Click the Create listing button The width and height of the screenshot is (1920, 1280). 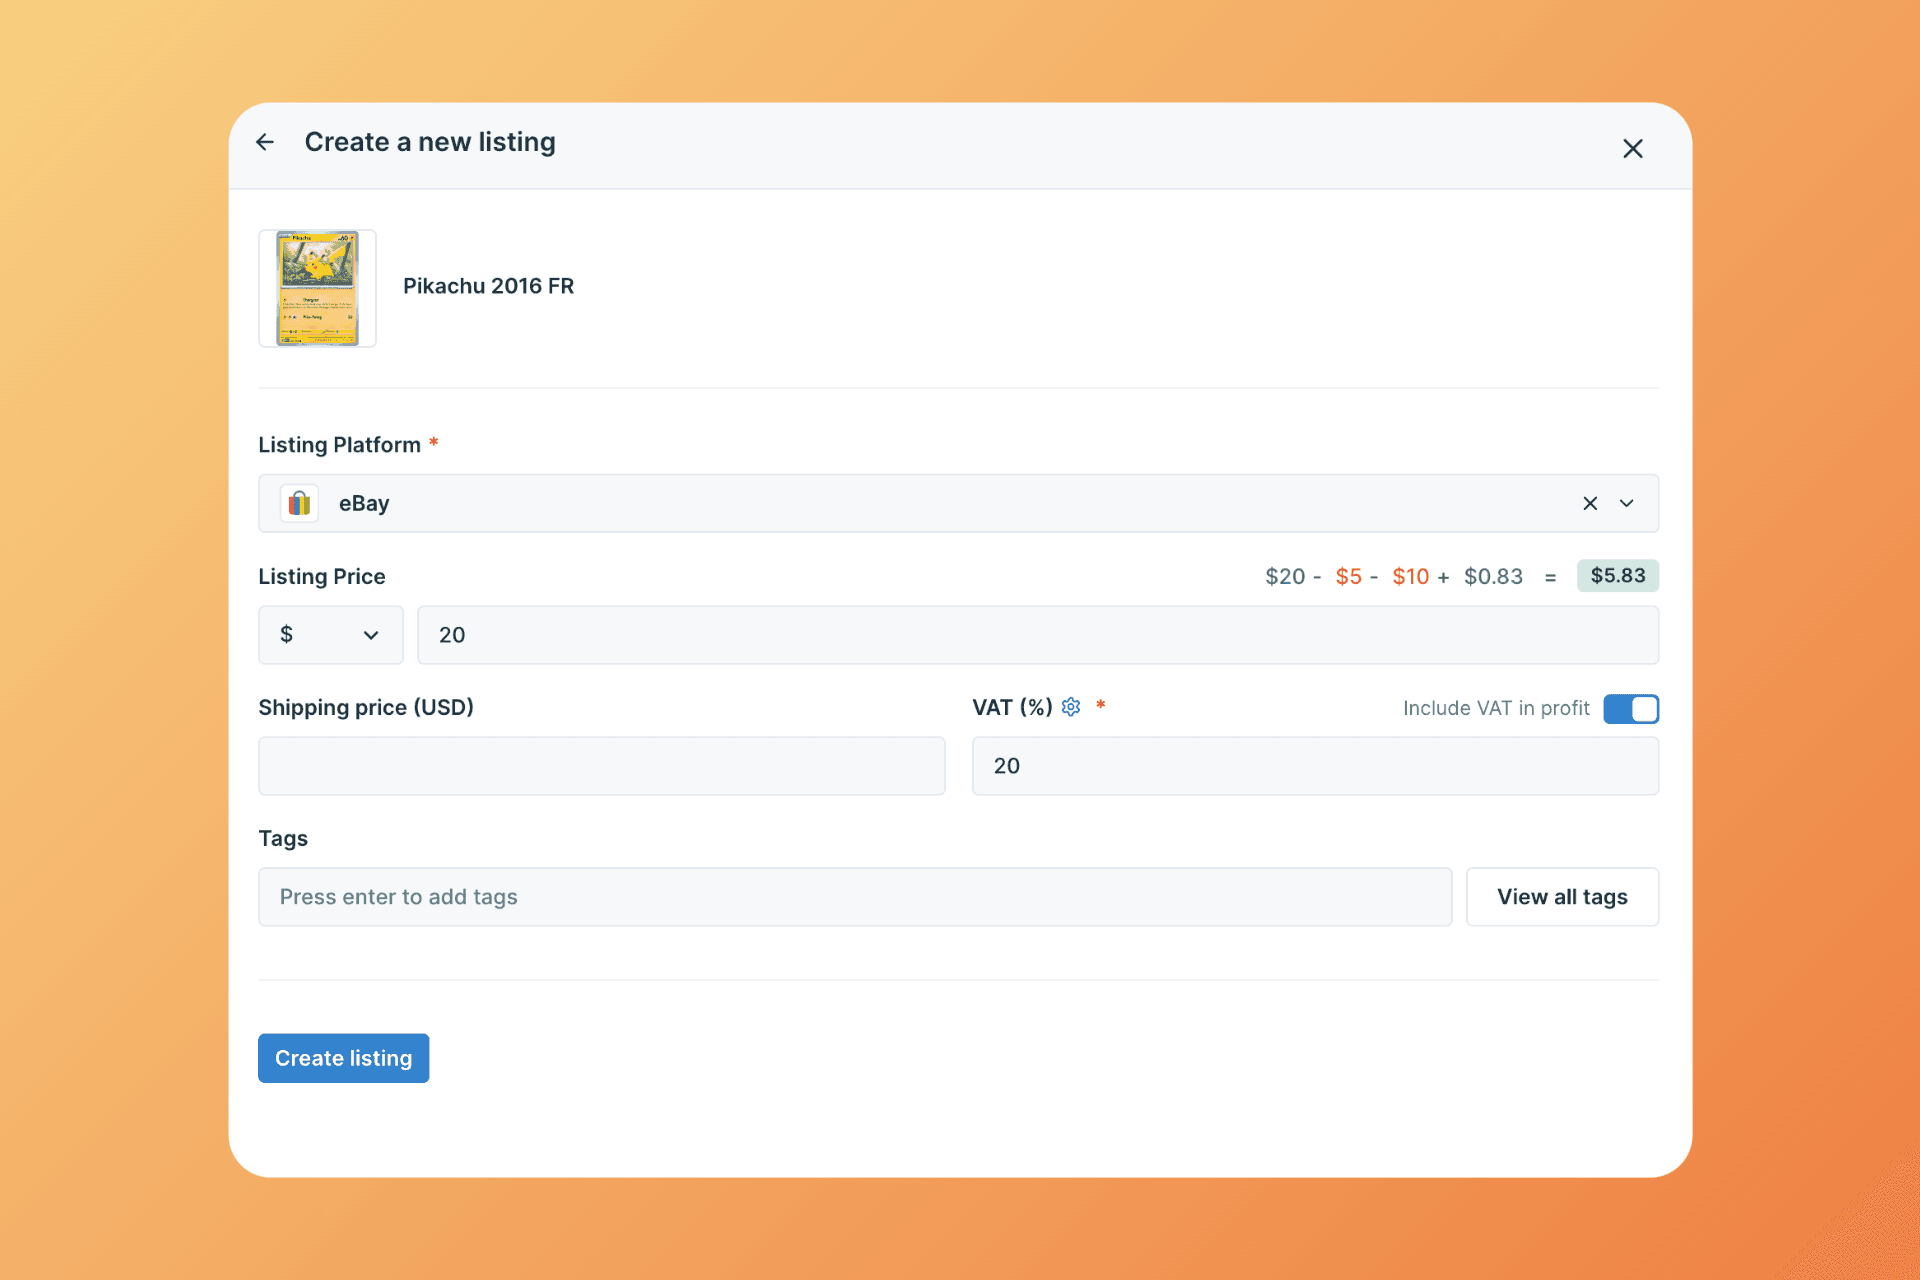tap(343, 1058)
